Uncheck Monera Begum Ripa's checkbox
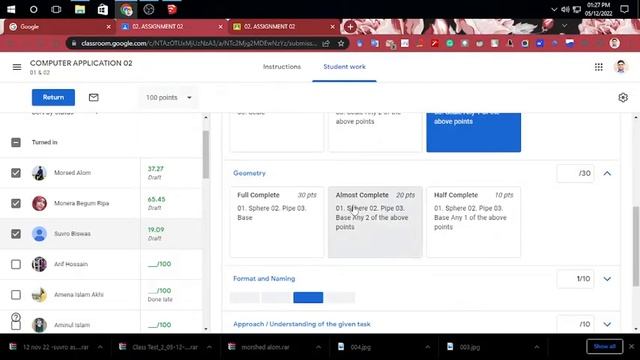The image size is (640, 360). (x=16, y=203)
